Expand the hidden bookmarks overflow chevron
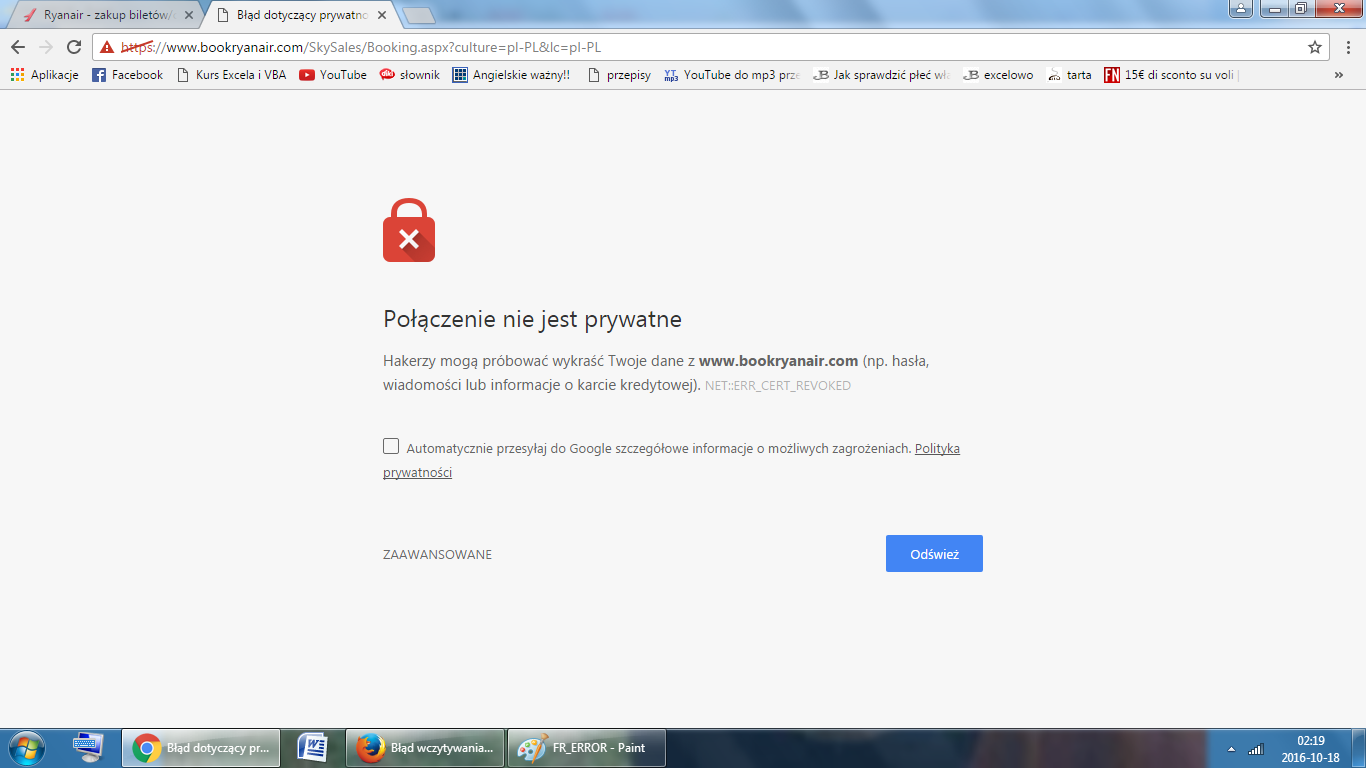This screenshot has height=768, width=1366. [x=1339, y=75]
